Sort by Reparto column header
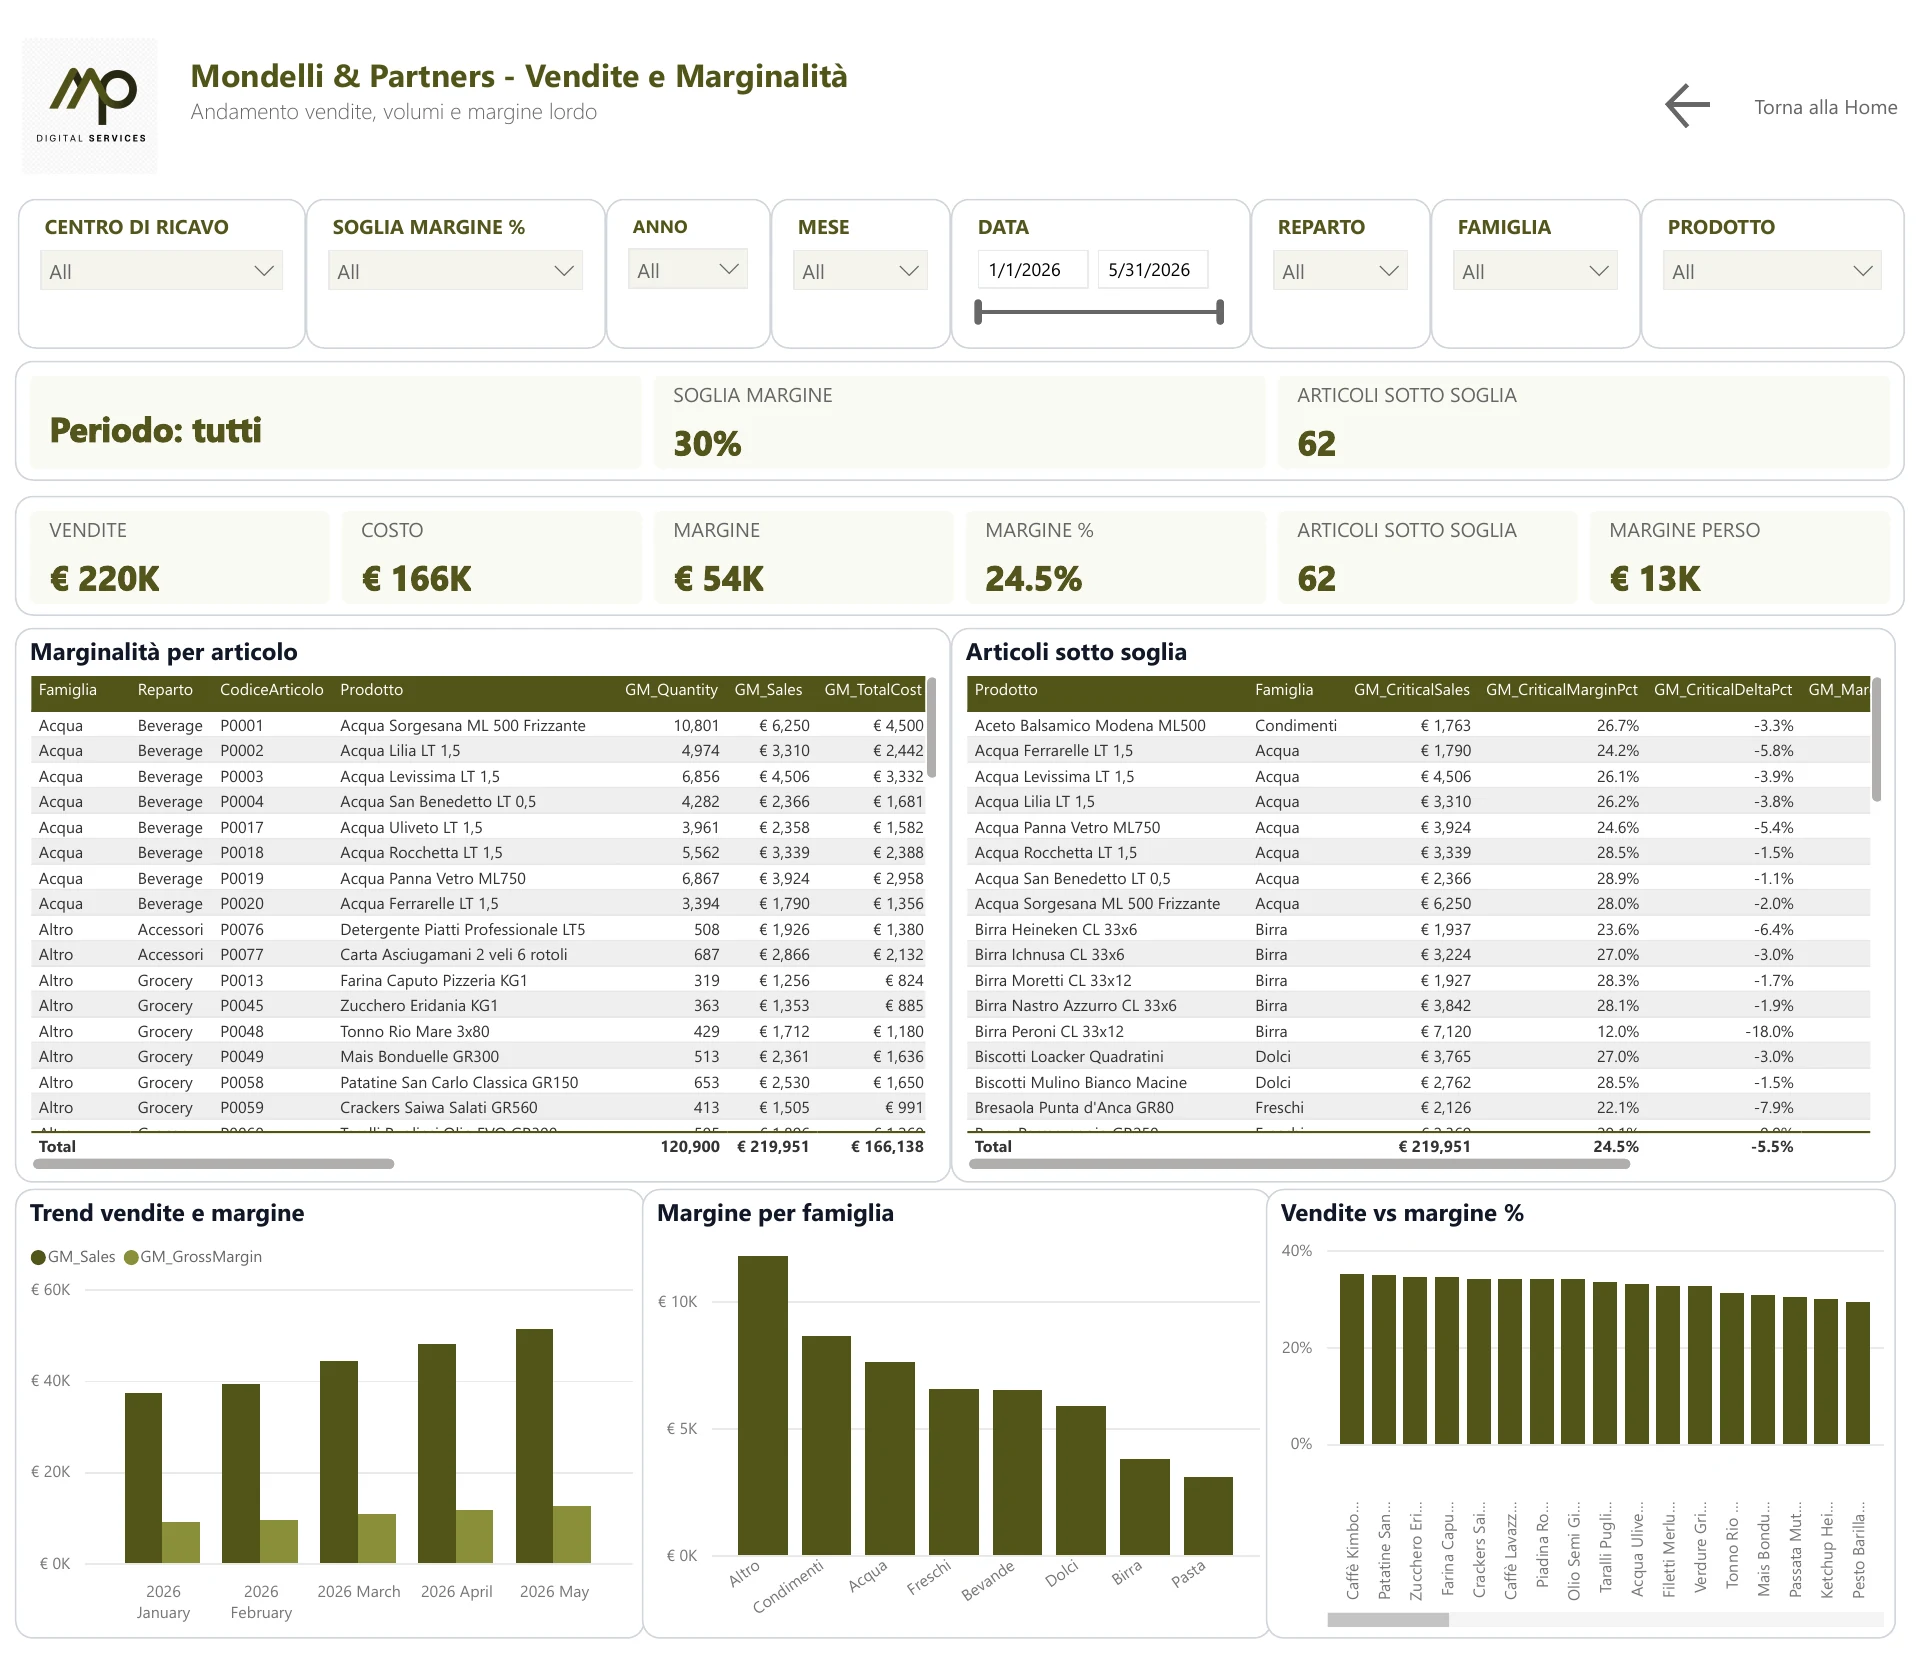The height and width of the screenshot is (1667, 1920). pyautogui.click(x=165, y=690)
